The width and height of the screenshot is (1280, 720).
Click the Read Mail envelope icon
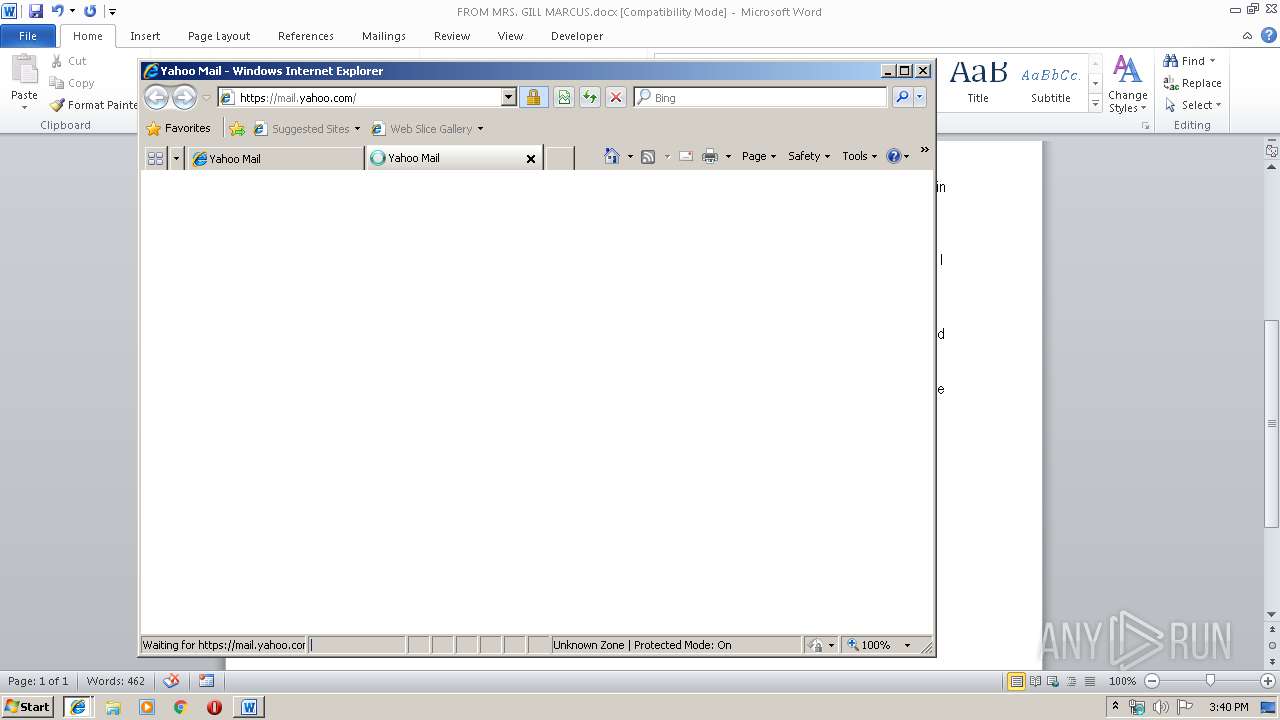click(x=686, y=156)
